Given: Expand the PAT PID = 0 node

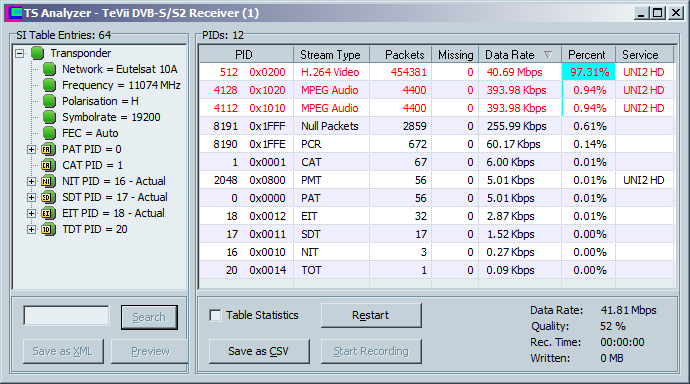Looking at the screenshot, I should tap(31, 149).
